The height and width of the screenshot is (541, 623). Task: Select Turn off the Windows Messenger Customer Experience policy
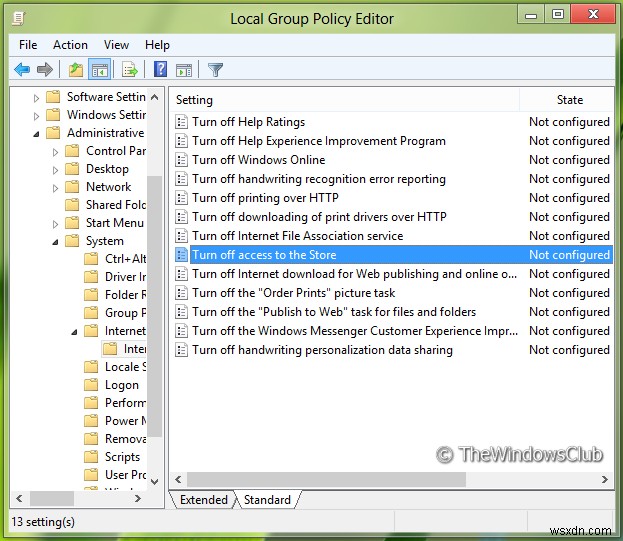point(355,331)
